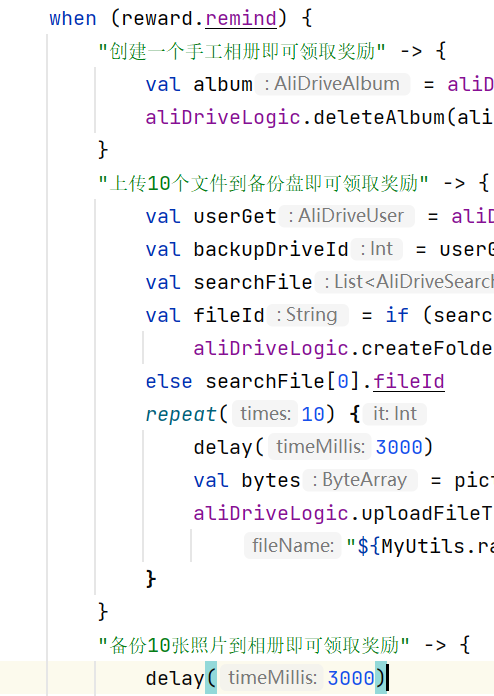Viewport: 494px width, 696px height.
Task: Click the String hint after fileId
Action: pyautogui.click(x=308, y=315)
